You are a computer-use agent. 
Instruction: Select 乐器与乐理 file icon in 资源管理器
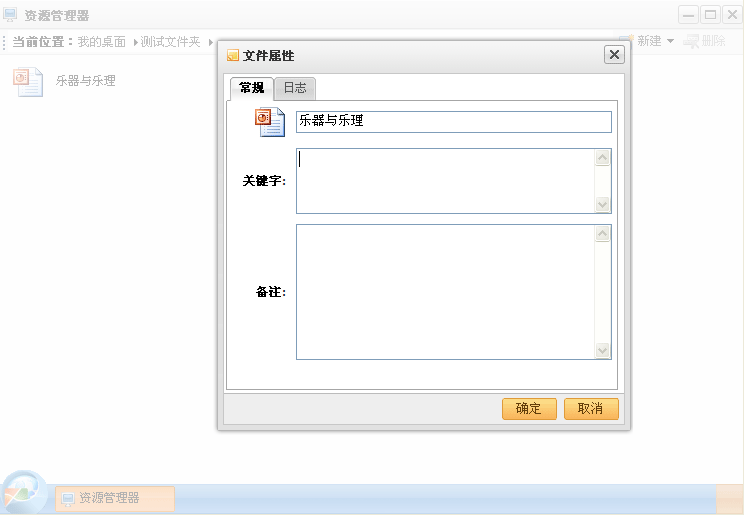[x=28, y=82]
